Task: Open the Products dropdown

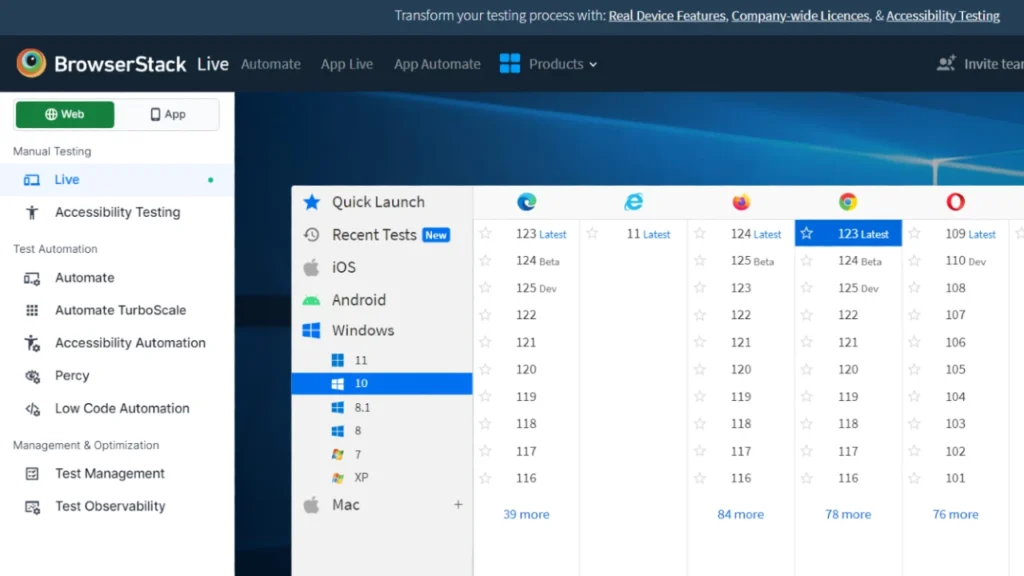Action: pyautogui.click(x=558, y=63)
